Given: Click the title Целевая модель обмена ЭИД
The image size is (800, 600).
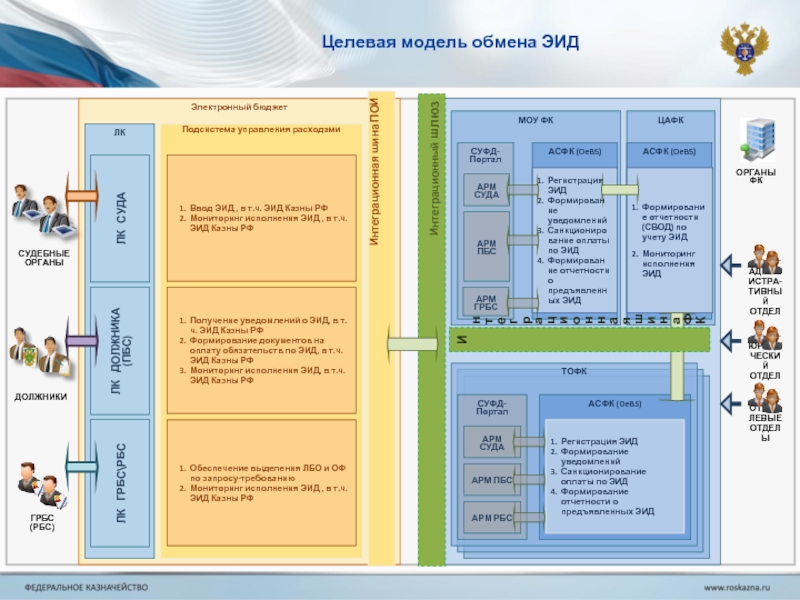Looking at the screenshot, I should [450, 41].
